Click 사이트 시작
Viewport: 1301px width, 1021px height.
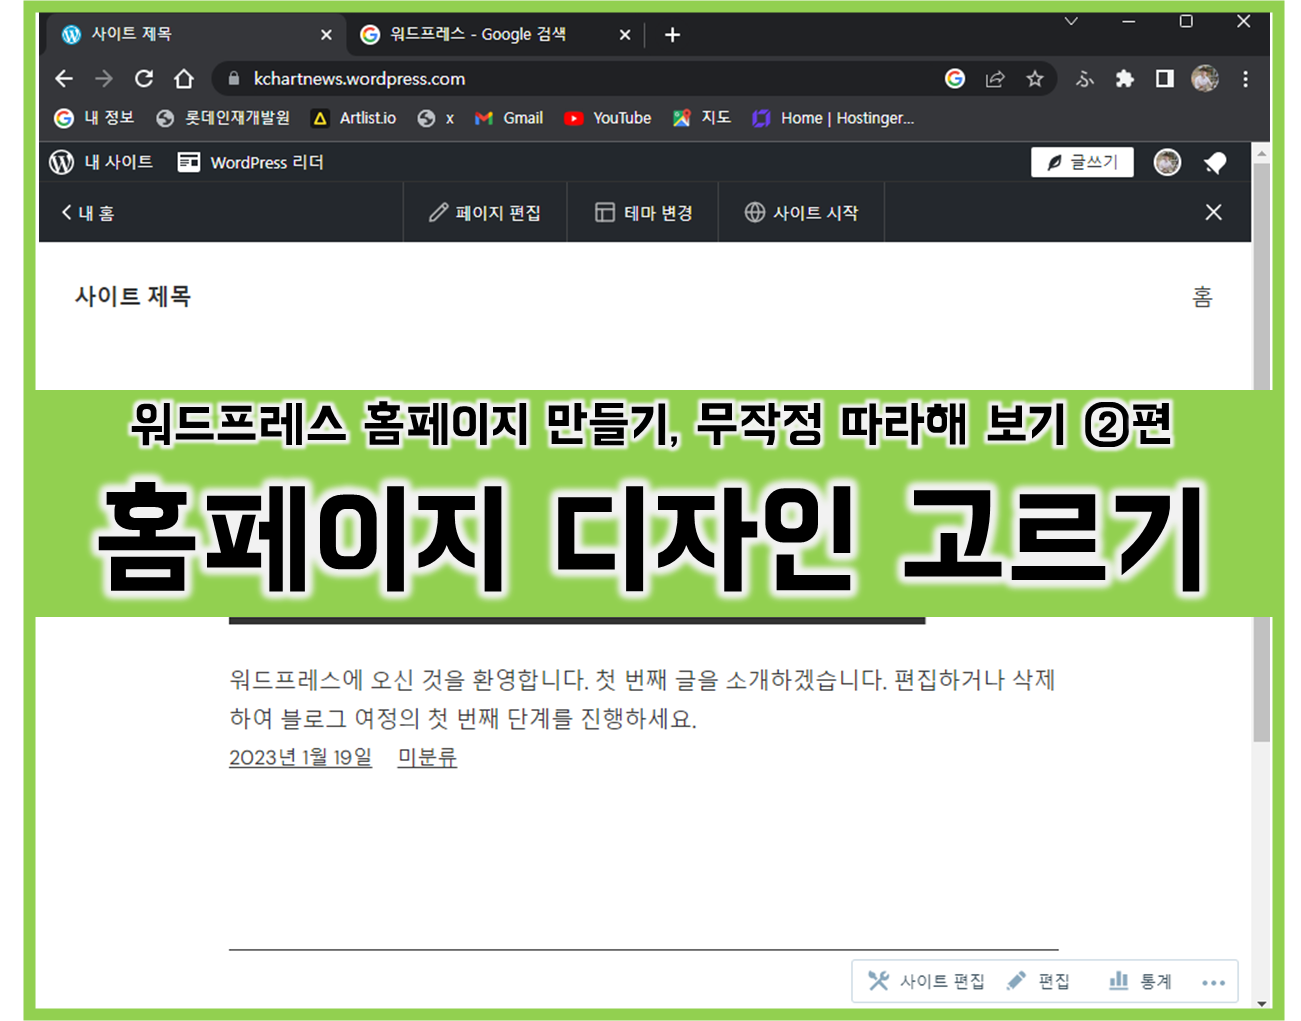click(x=801, y=212)
